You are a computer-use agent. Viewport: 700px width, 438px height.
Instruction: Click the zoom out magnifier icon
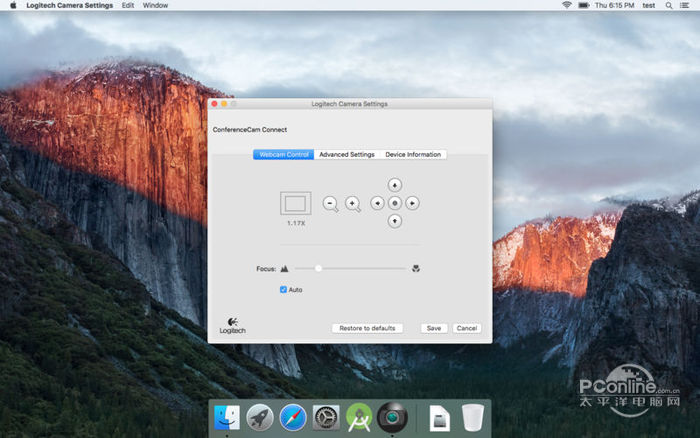pos(331,204)
